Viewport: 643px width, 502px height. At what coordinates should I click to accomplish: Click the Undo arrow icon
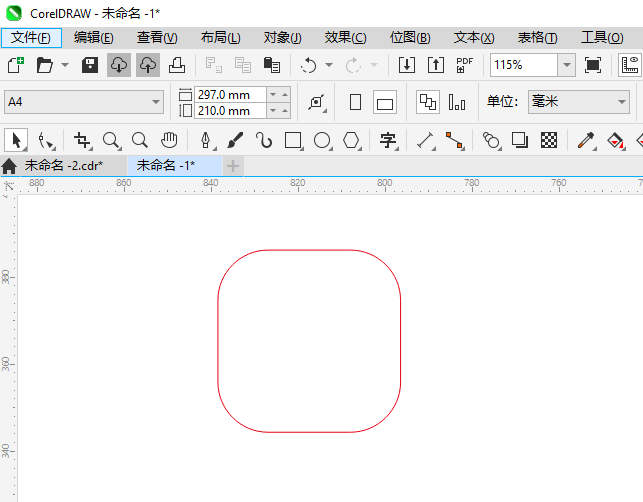tap(308, 65)
